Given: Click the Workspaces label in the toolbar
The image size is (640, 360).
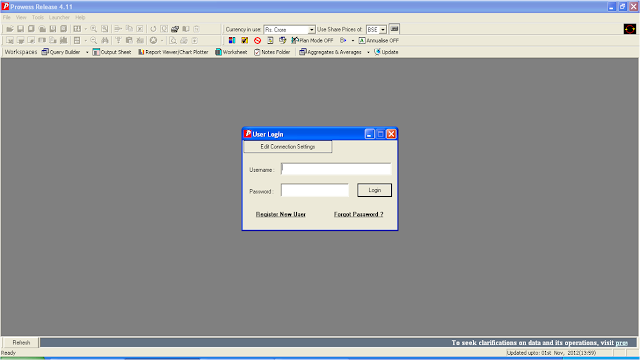Looking at the screenshot, I should point(21,52).
